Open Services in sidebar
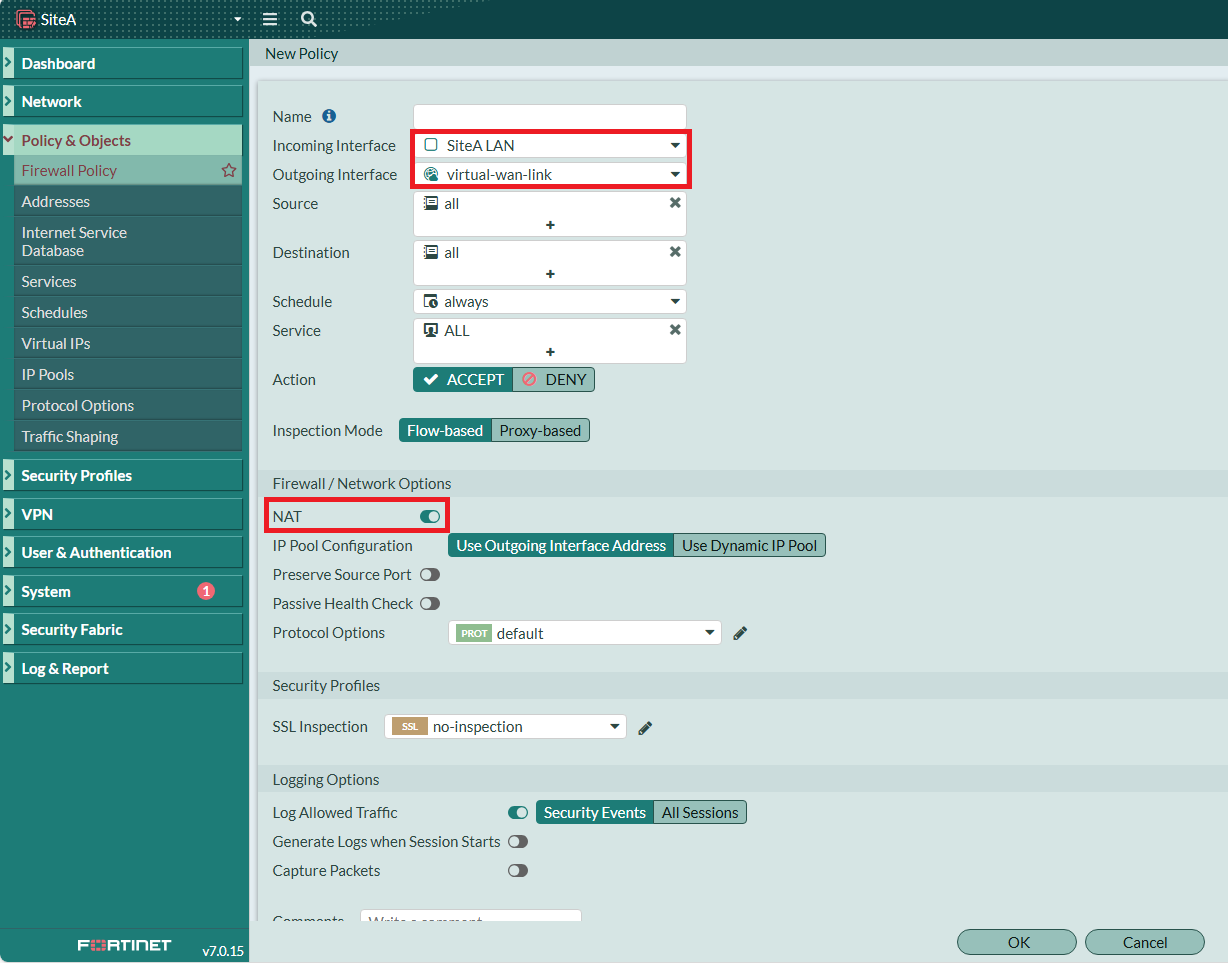The height and width of the screenshot is (963, 1228). tap(128, 282)
